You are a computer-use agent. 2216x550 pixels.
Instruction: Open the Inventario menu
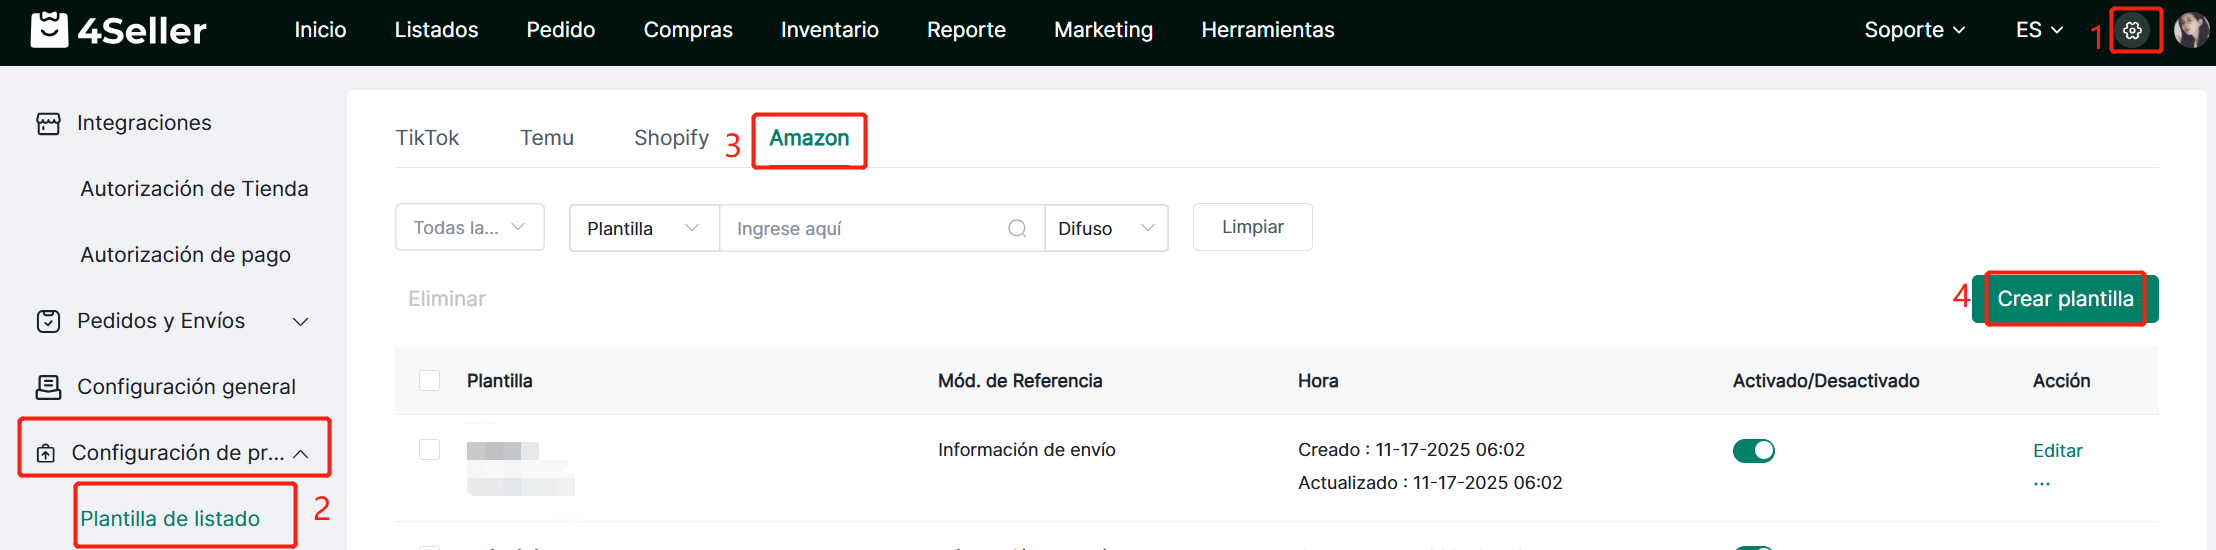[x=829, y=30]
